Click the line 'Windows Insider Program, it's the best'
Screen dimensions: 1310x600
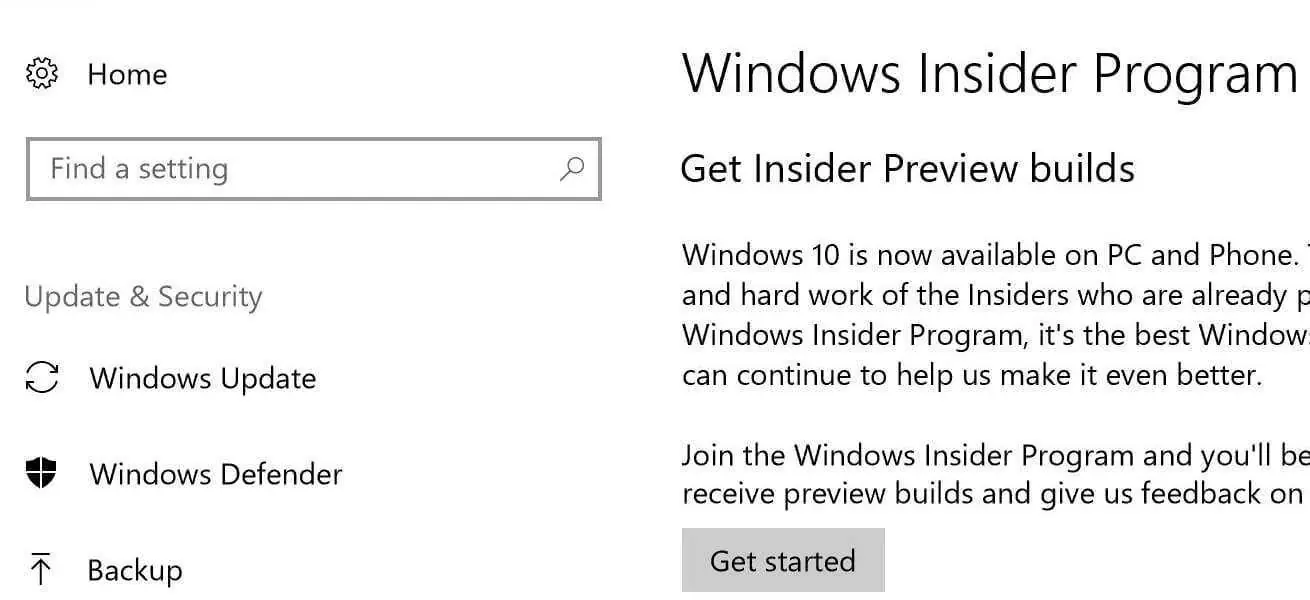[996, 334]
